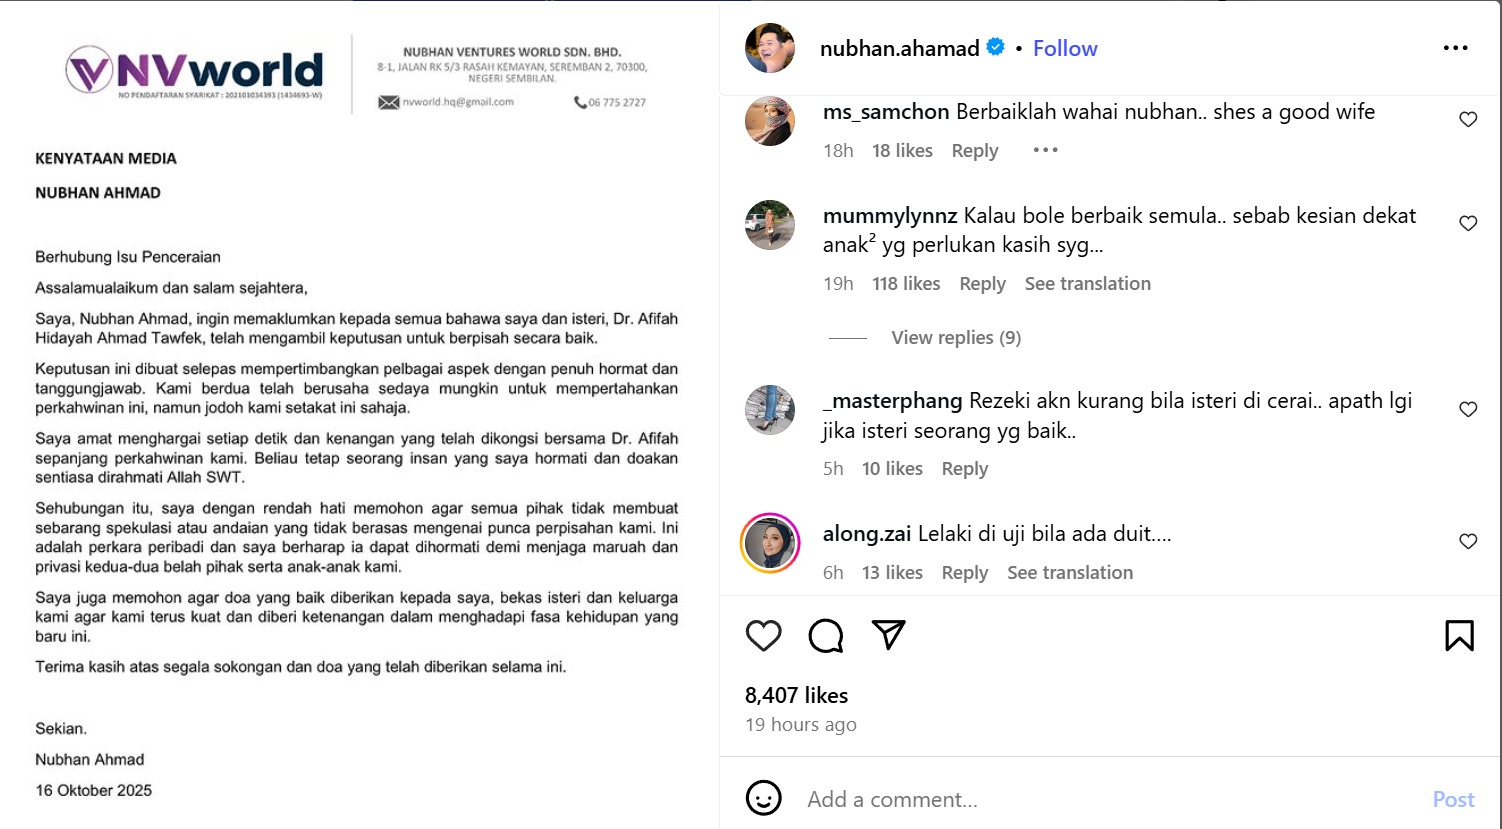The width and height of the screenshot is (1502, 829).
Task: Open 8,407 likes list
Action: (796, 695)
